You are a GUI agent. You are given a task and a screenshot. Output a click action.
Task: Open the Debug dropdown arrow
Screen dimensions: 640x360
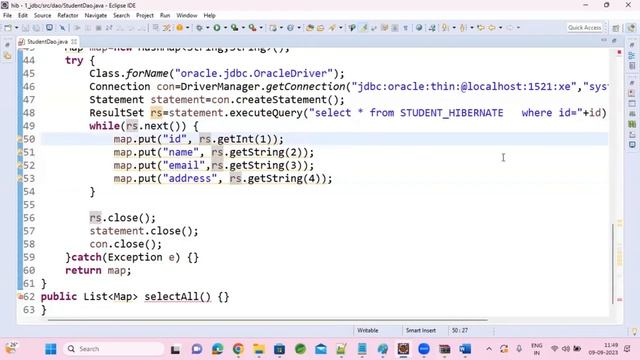pyautogui.click(x=207, y=28)
